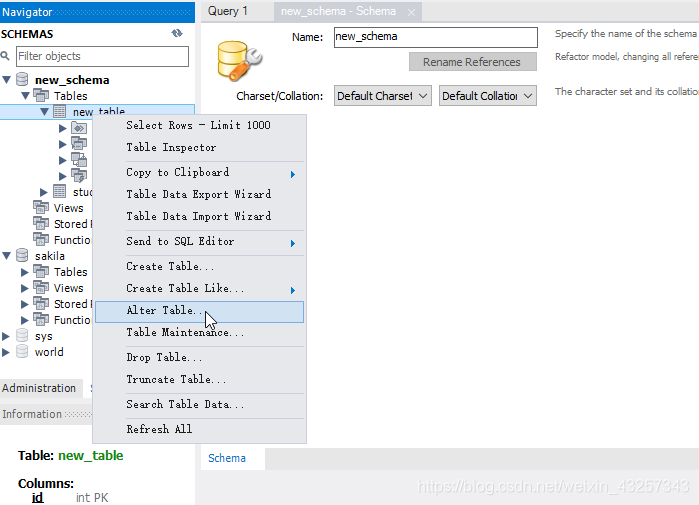Click the sys database icon
699x505 pixels.
(22, 336)
